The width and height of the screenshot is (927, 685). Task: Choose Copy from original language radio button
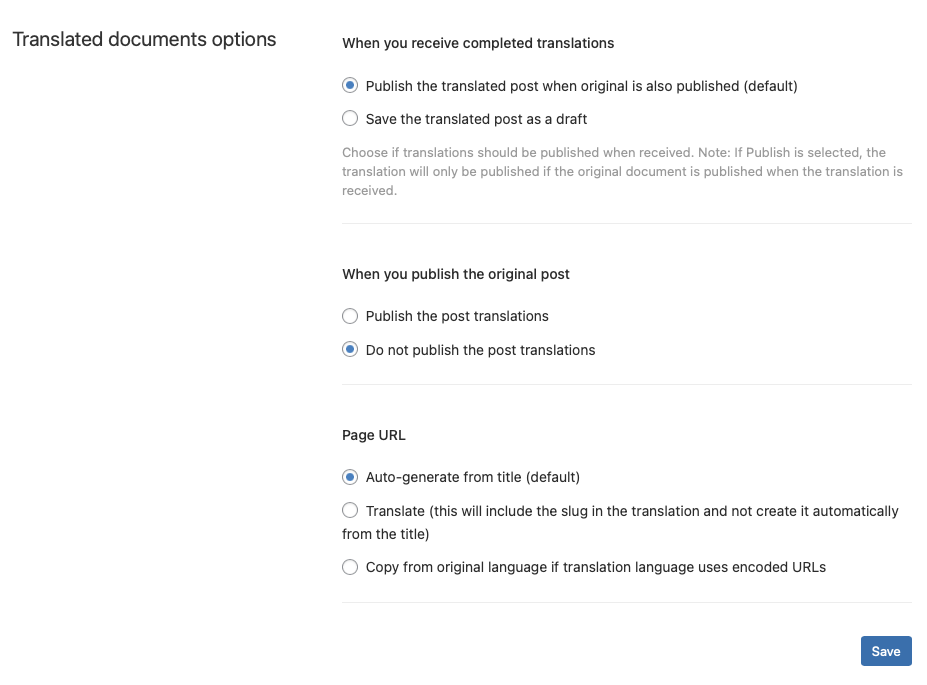point(350,567)
